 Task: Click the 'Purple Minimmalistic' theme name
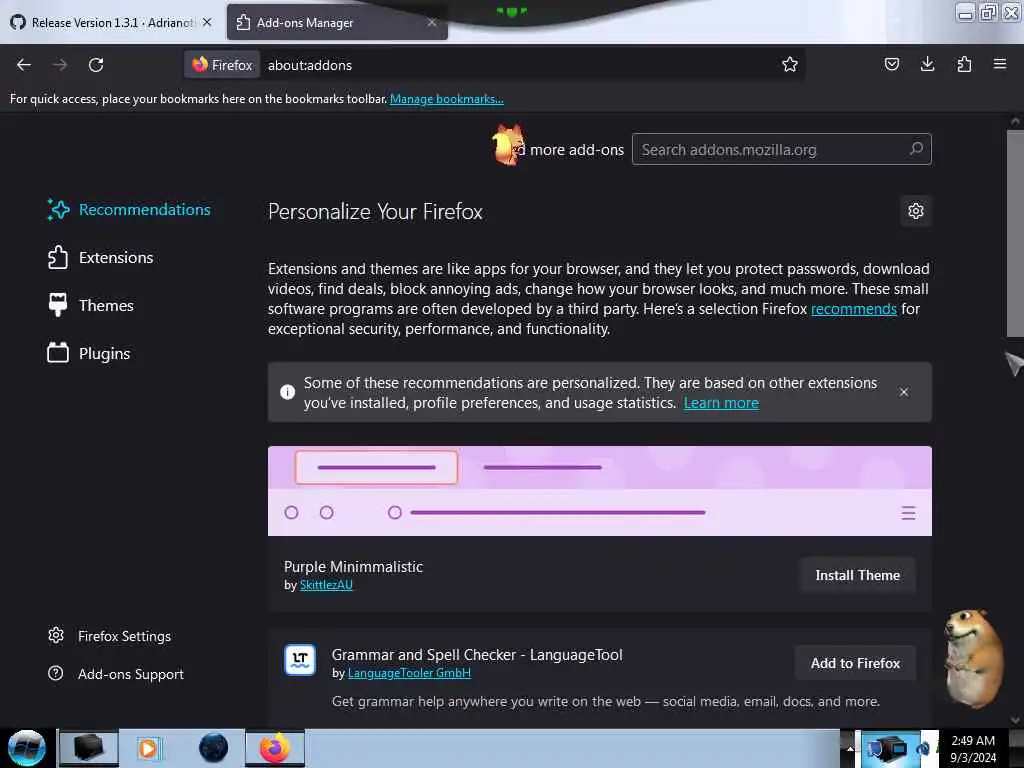click(x=353, y=567)
